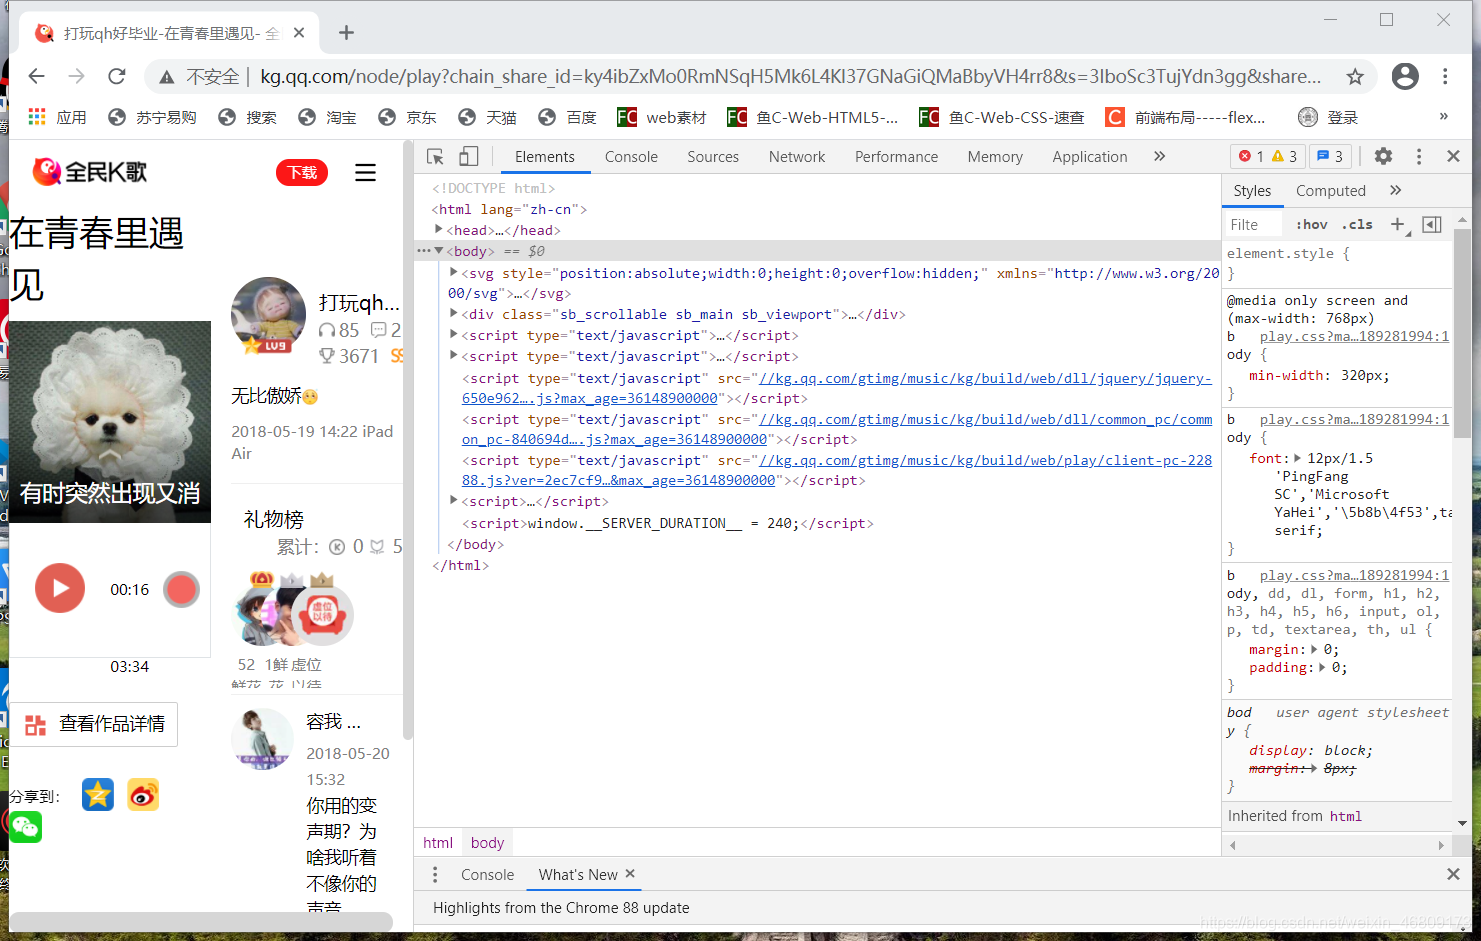Toggle the .cls class editor
Viewport: 1481px width, 941px height.
click(x=1357, y=224)
